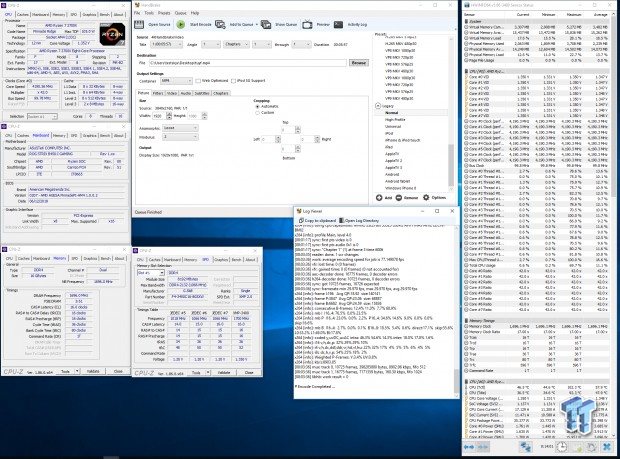Viewport: 620px width, 459px height.
Task: Open the Container MP4 dropdown
Action: [176, 81]
